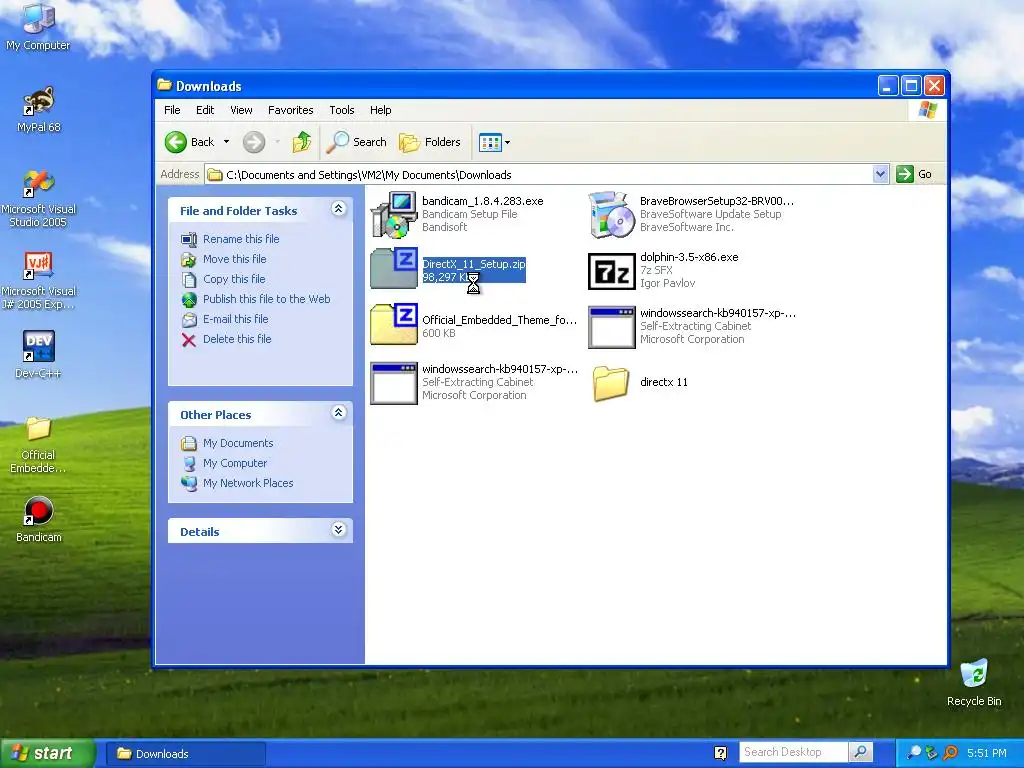This screenshot has width=1024, height=768.
Task: Open Back button history dropdown arrow
Action: pyautogui.click(x=227, y=142)
